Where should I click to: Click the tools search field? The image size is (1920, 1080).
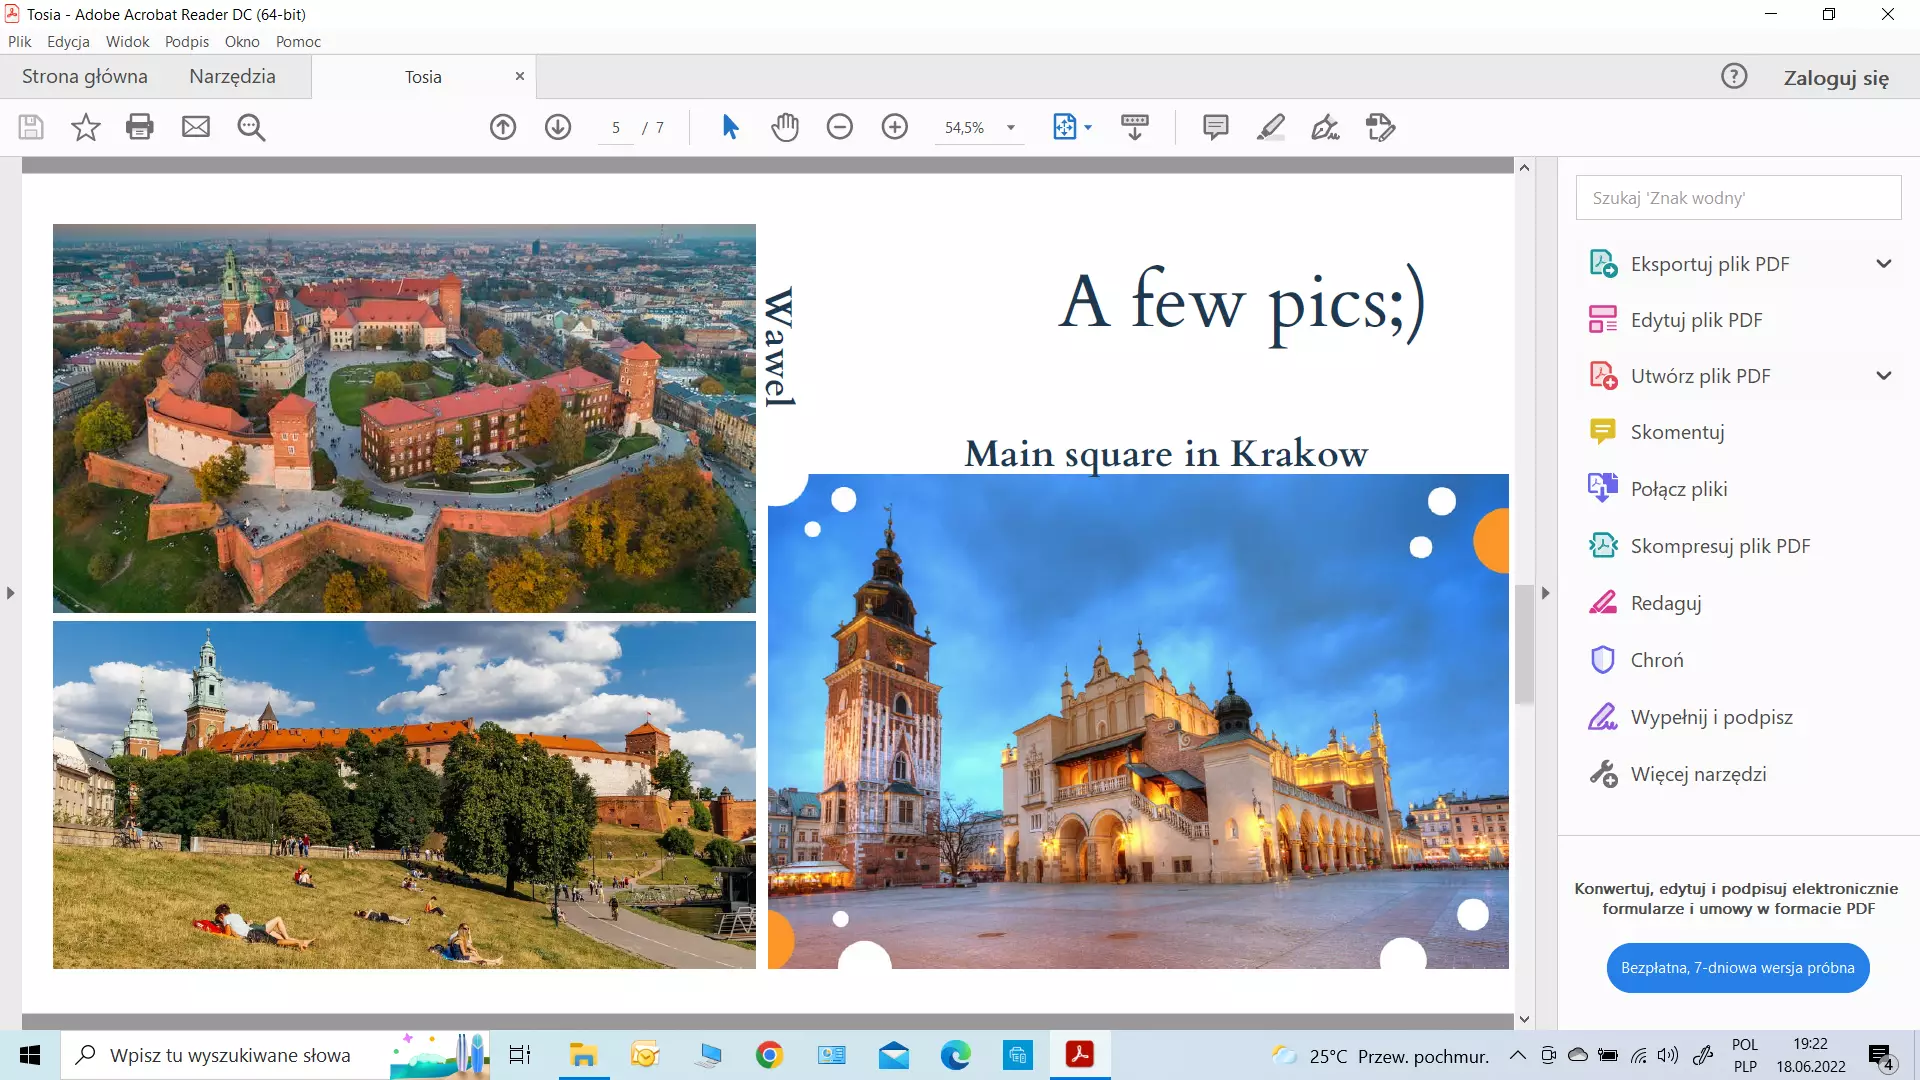point(1738,198)
